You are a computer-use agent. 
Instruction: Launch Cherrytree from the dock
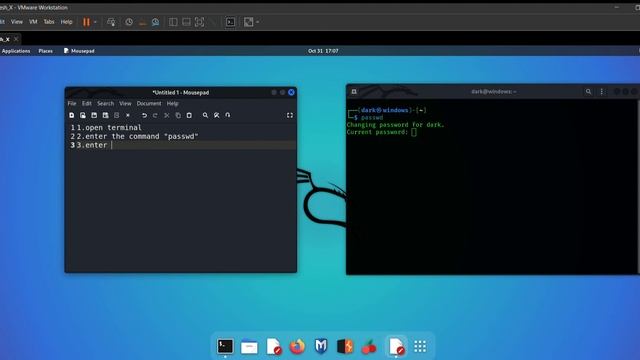(x=369, y=347)
